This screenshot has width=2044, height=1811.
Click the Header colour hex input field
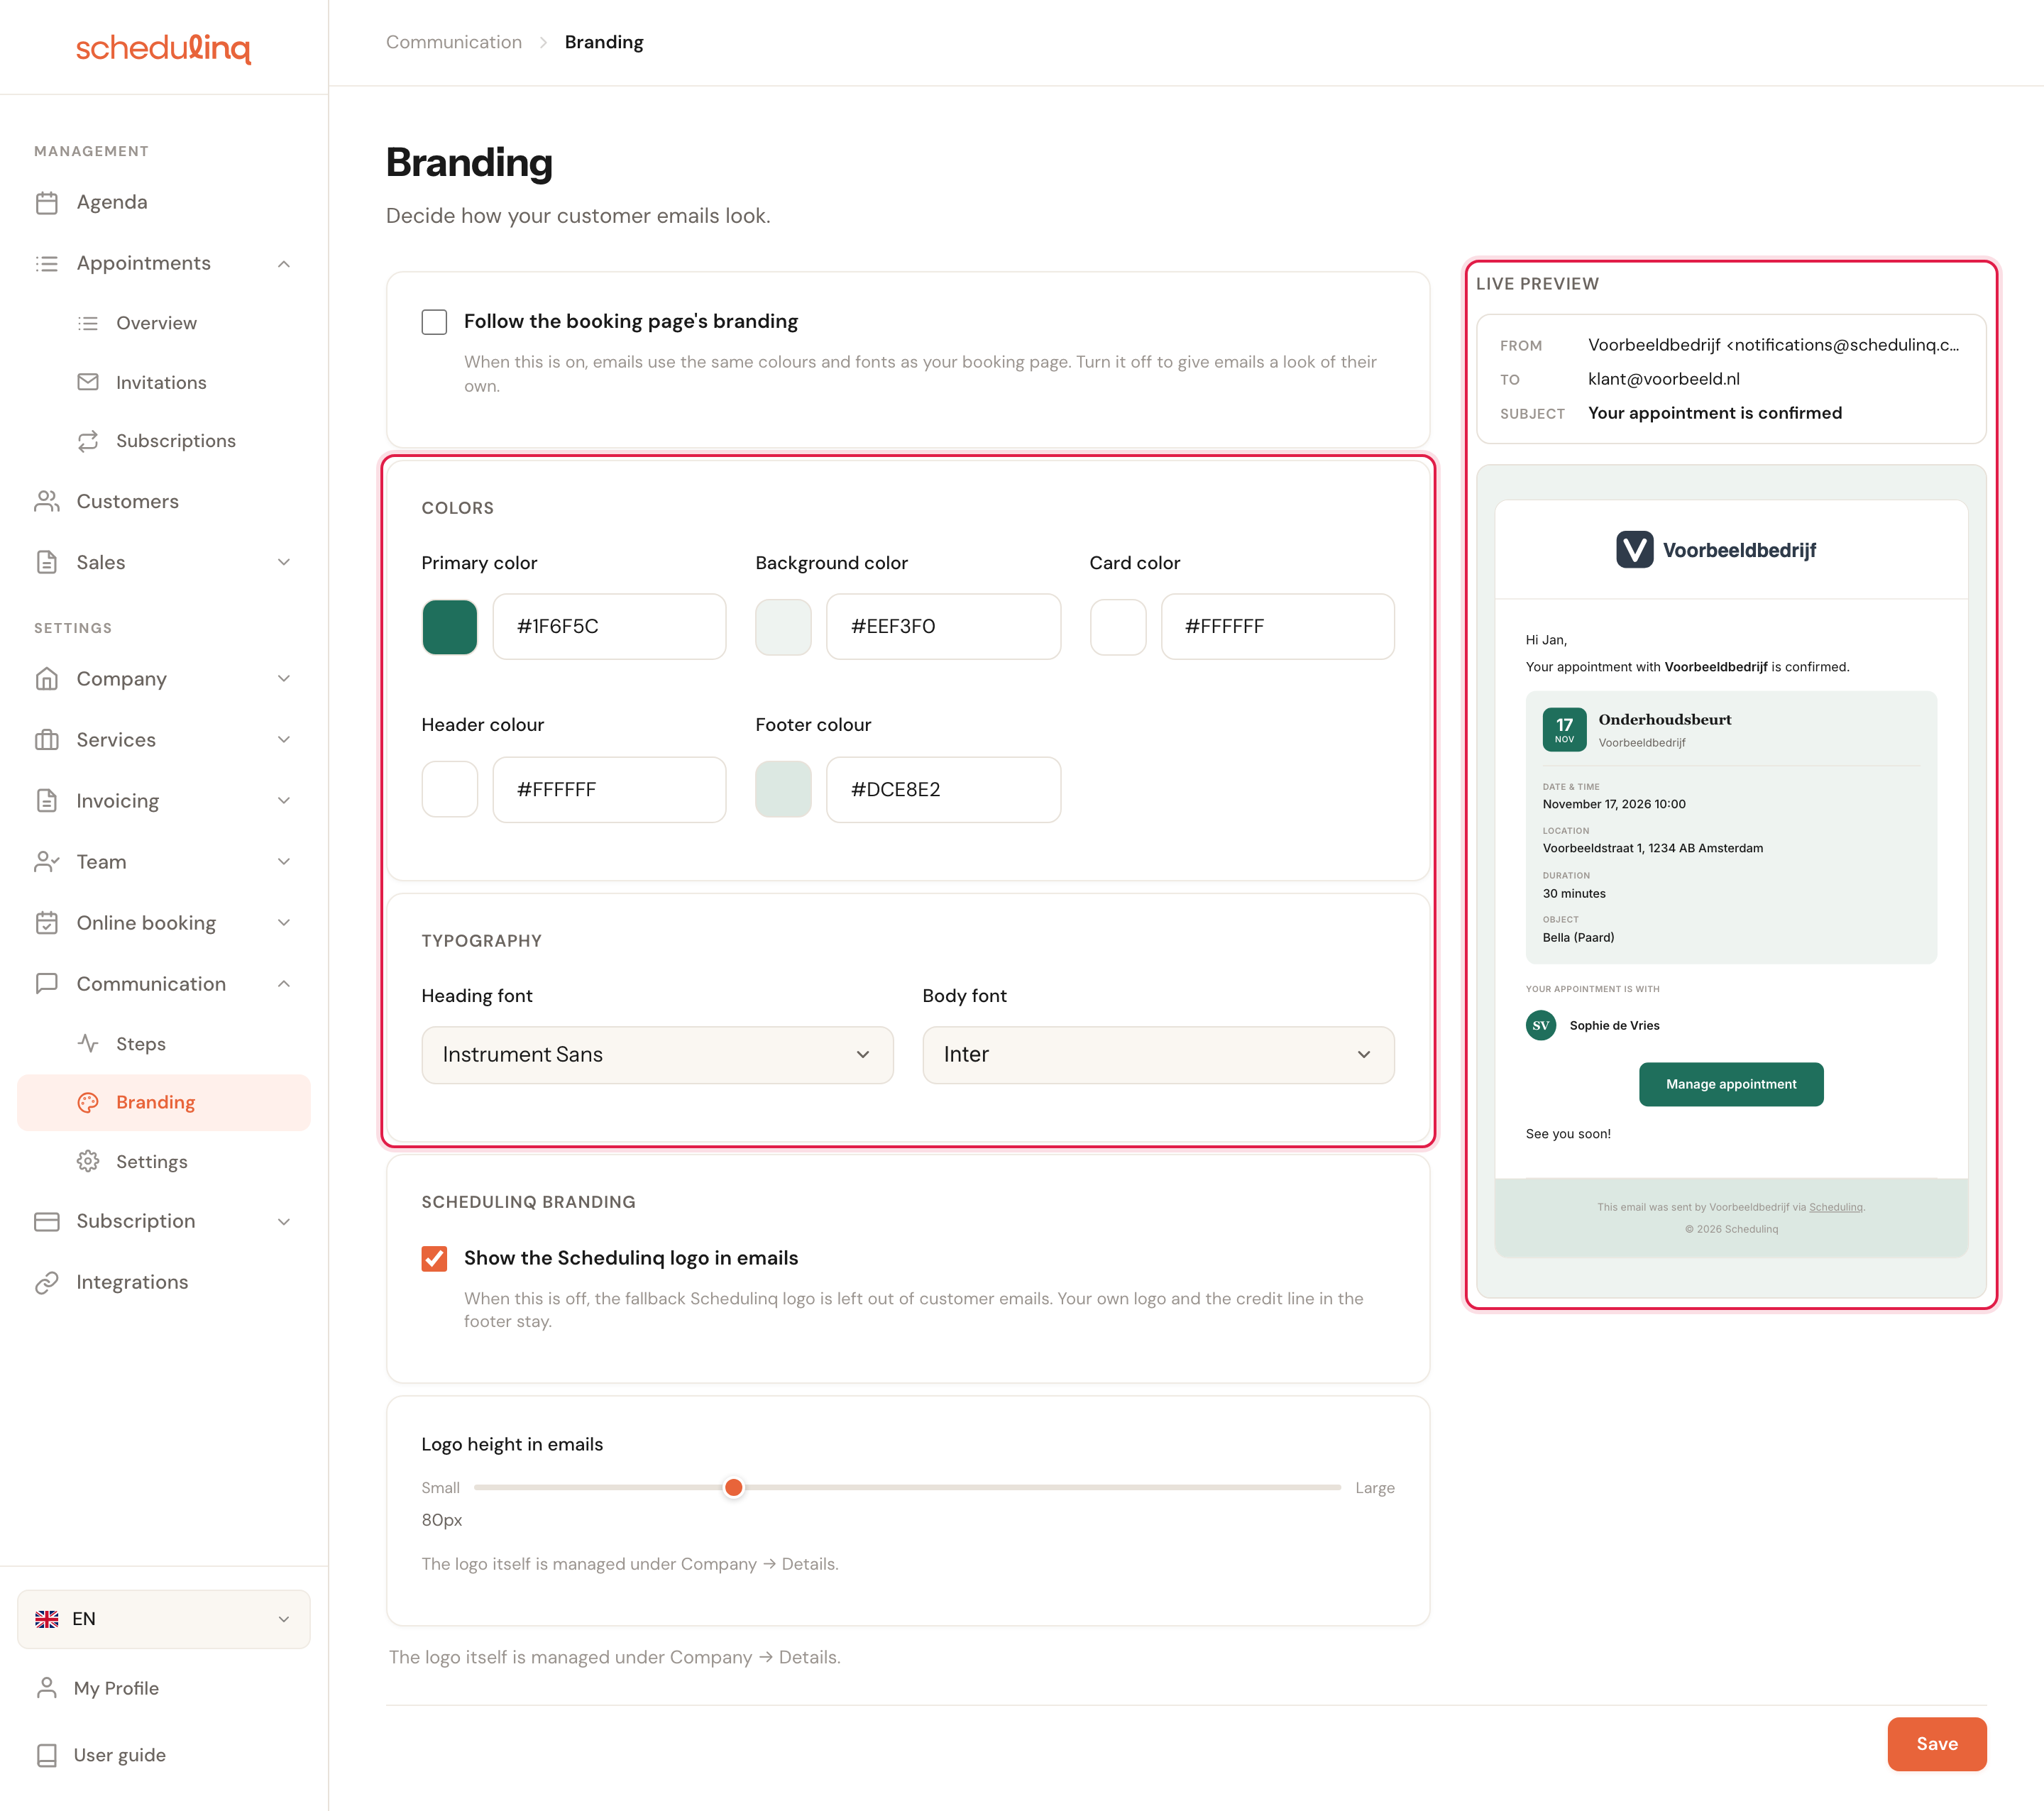pos(609,790)
